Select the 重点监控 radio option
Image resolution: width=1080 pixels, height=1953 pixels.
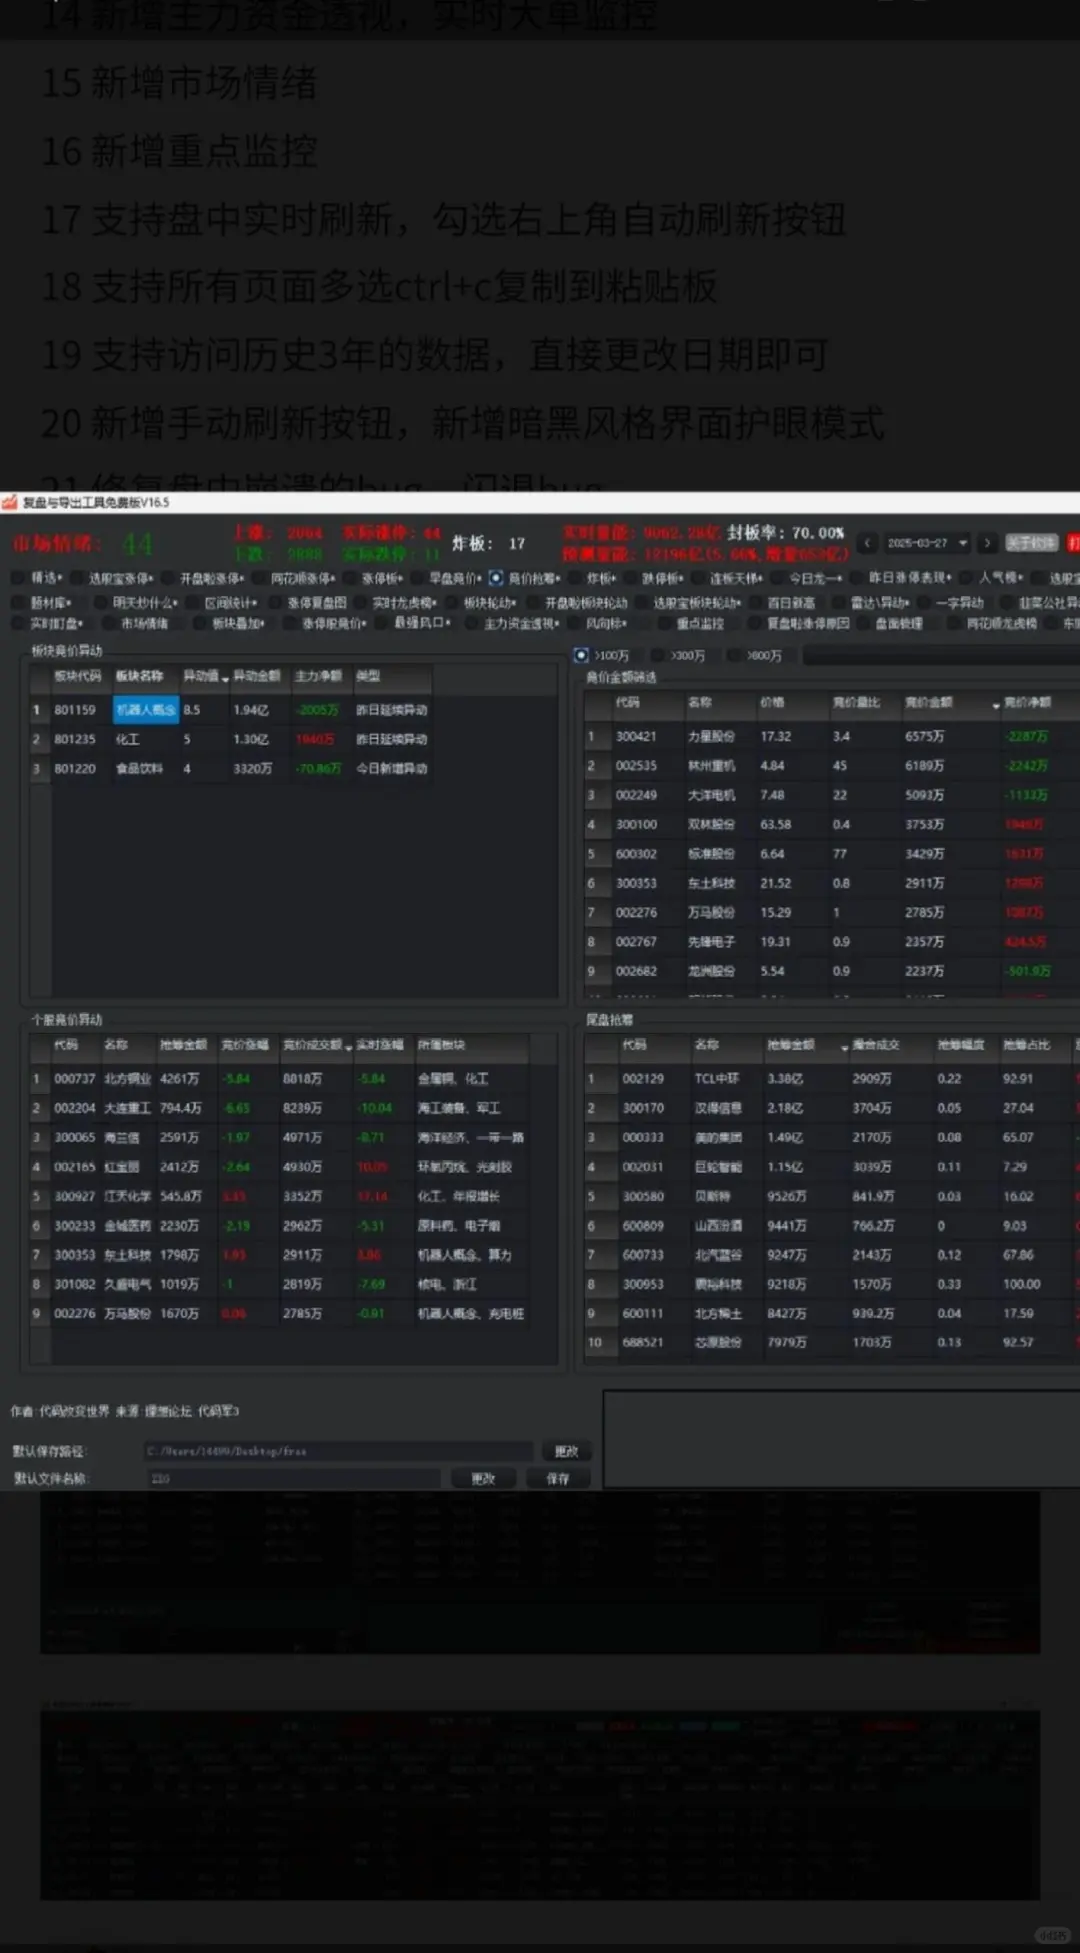tap(691, 623)
